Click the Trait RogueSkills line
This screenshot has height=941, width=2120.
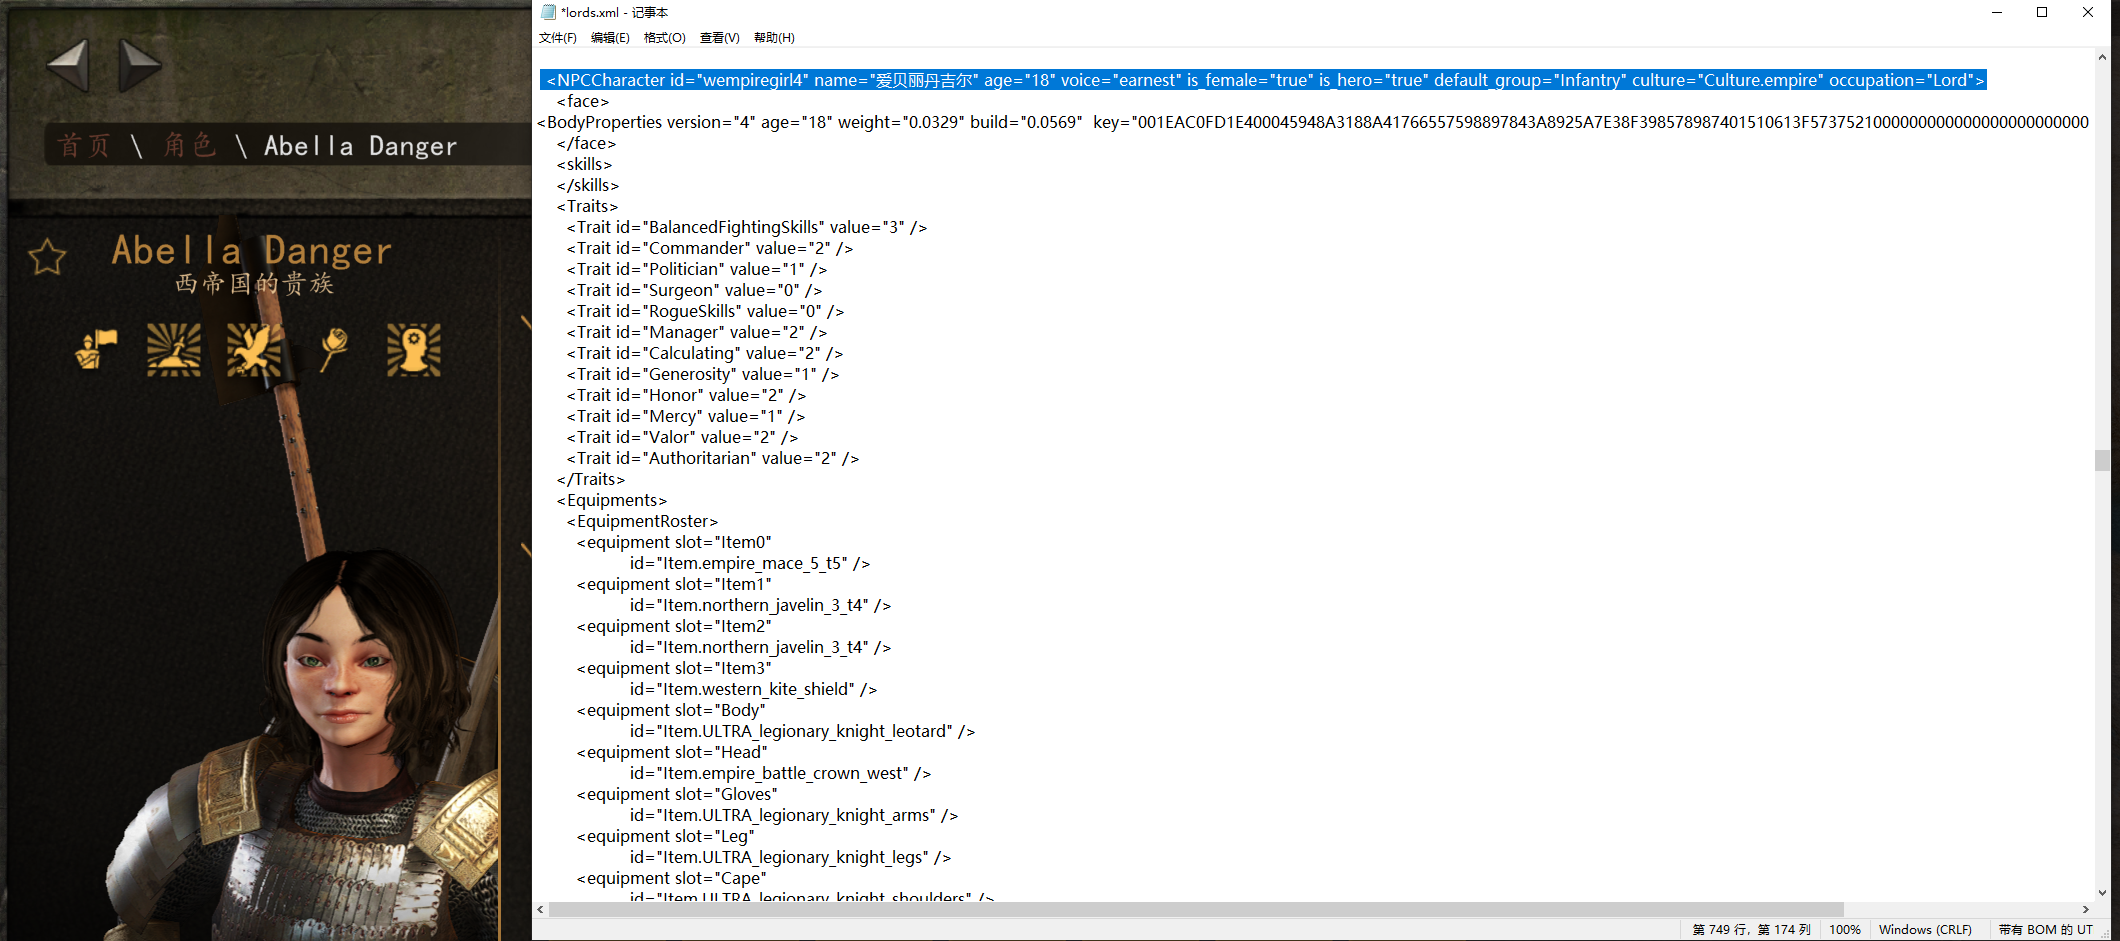(x=705, y=311)
